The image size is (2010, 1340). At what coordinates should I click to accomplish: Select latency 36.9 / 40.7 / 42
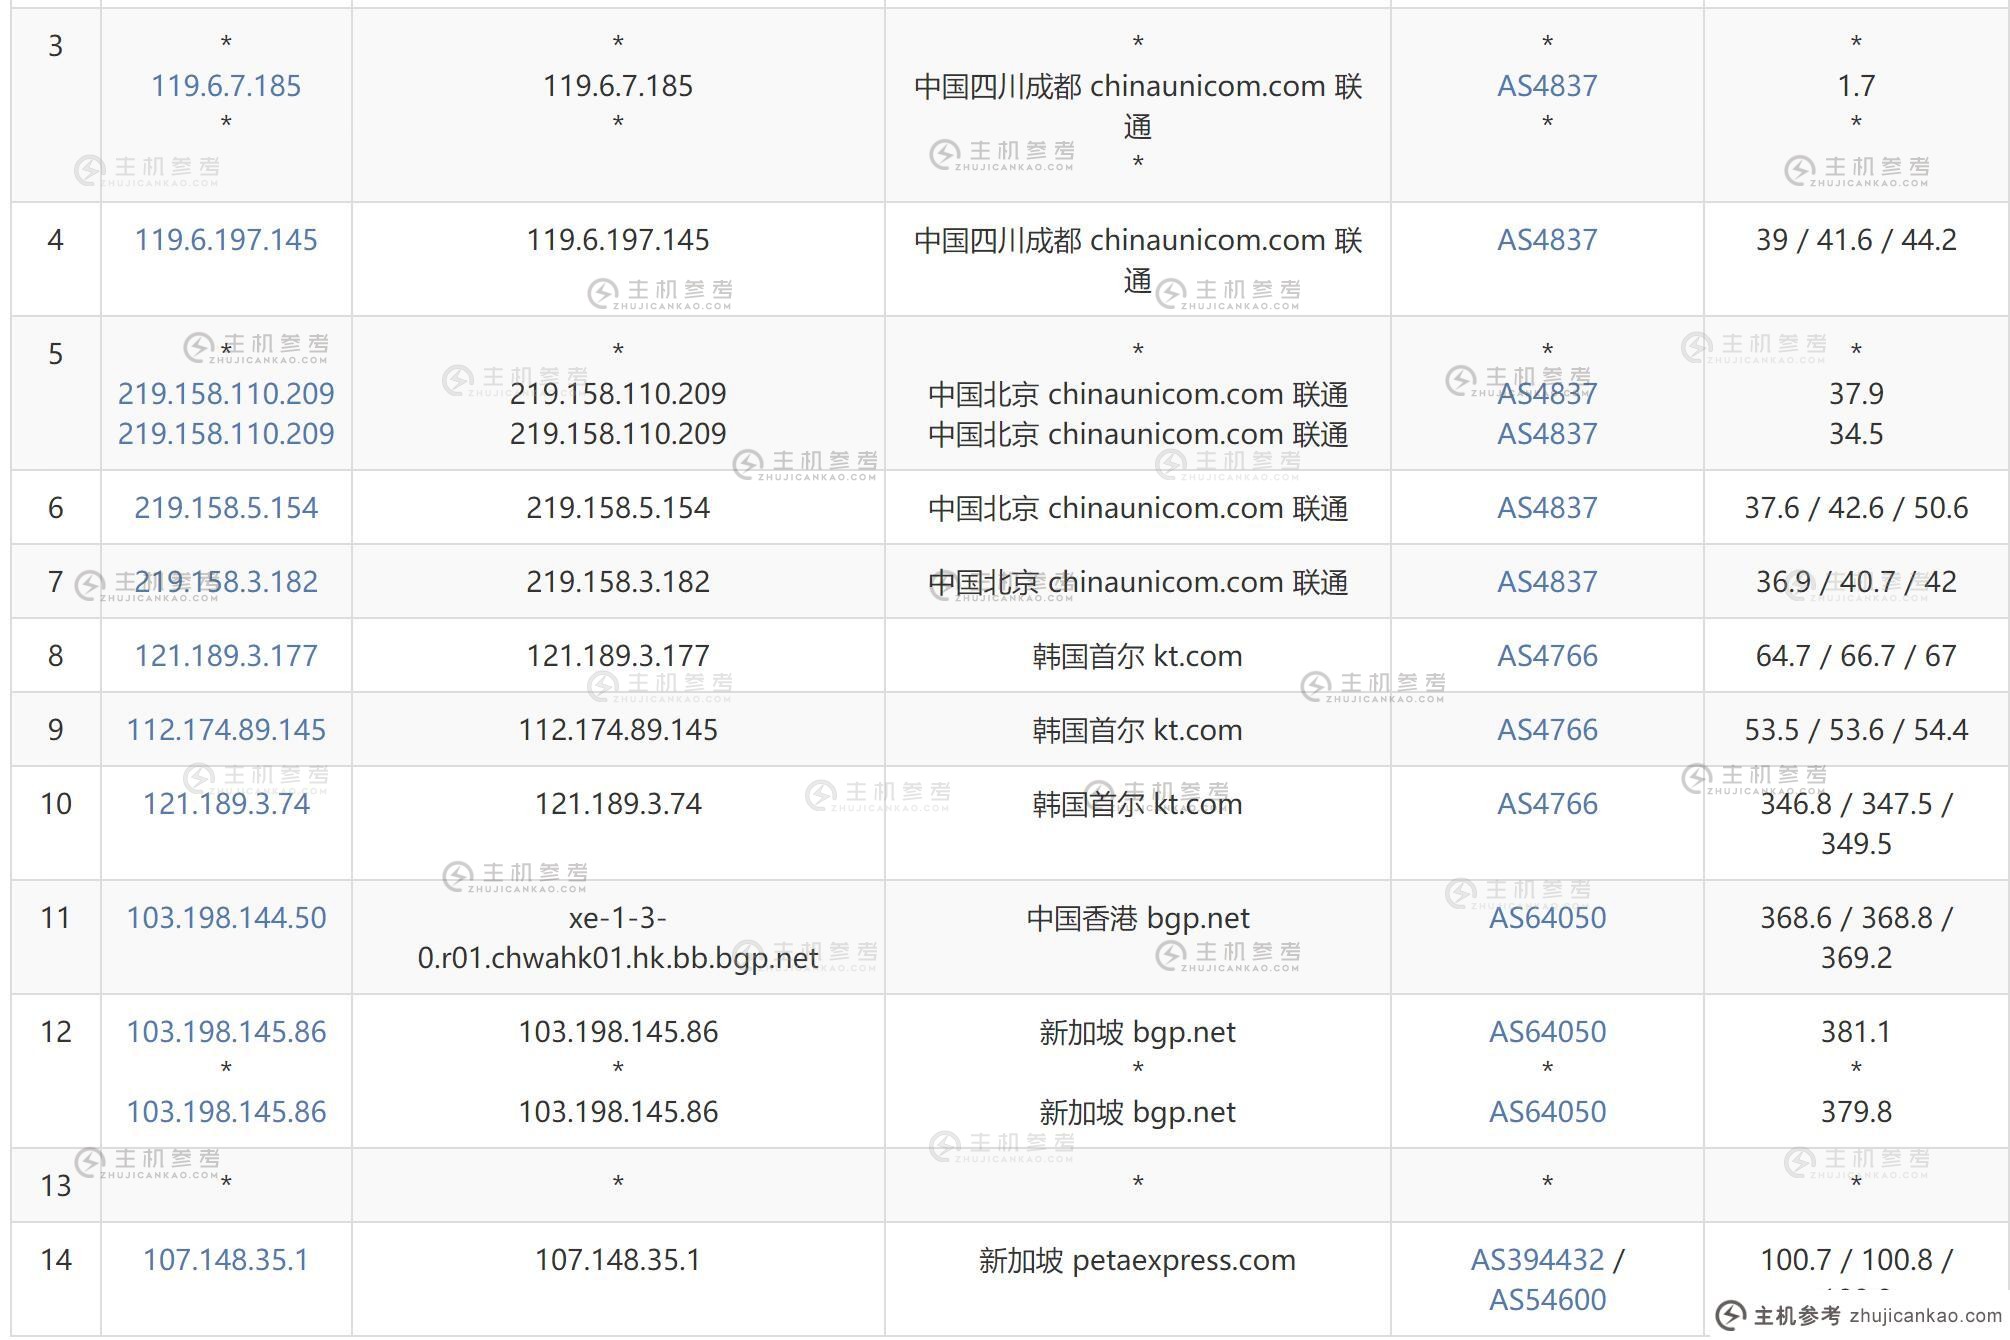pyautogui.click(x=1856, y=582)
